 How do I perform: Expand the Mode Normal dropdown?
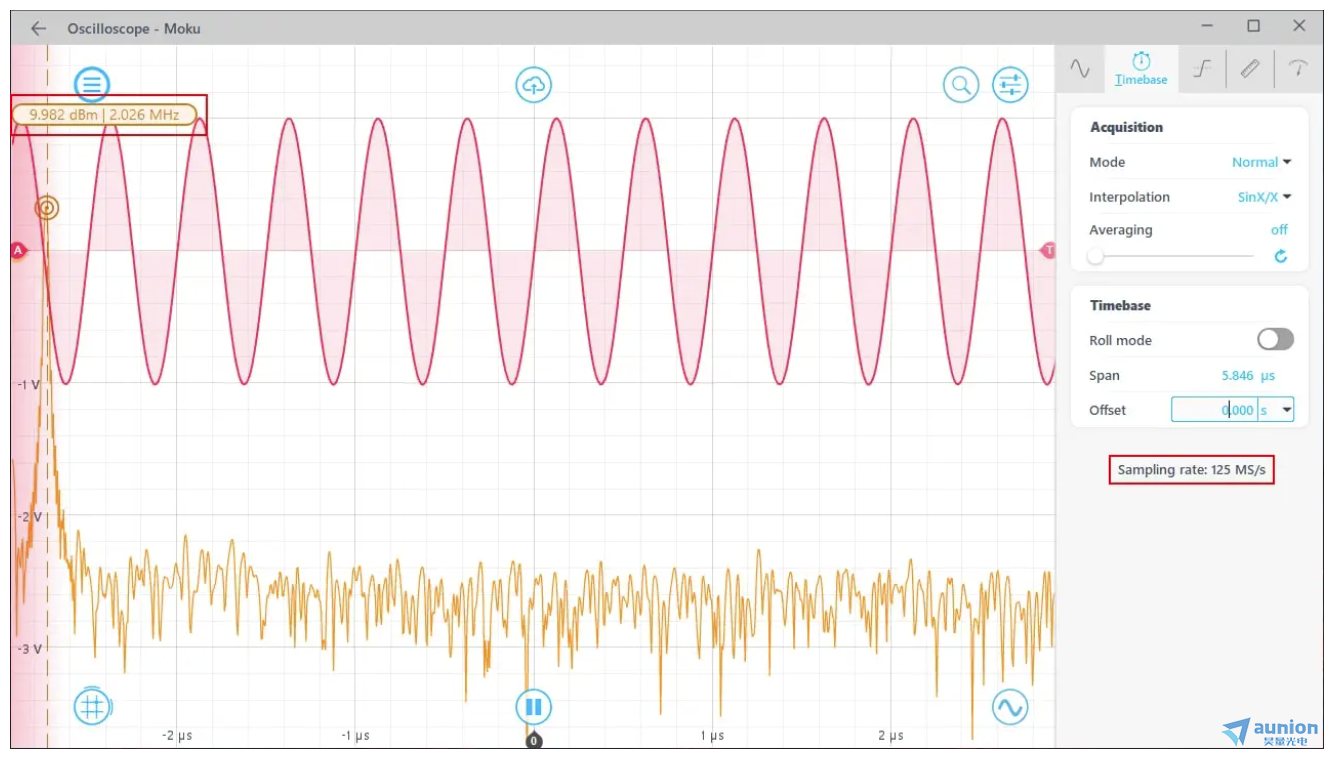pos(1261,162)
